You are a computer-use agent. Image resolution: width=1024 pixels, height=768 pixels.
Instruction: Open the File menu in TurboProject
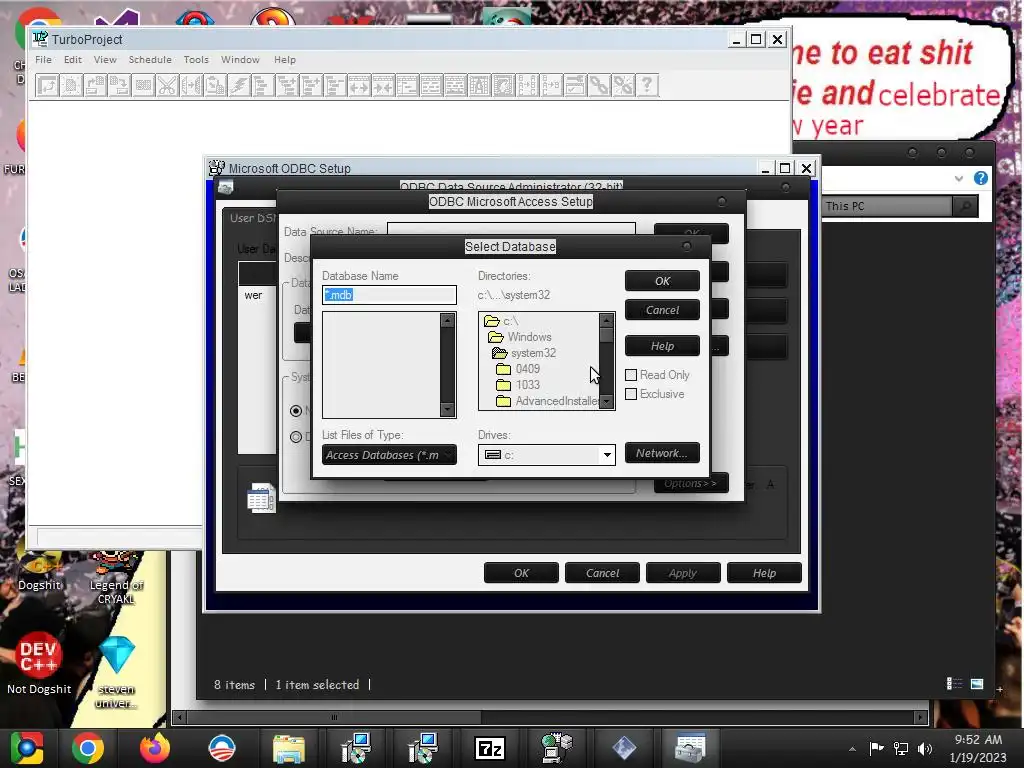(43, 59)
